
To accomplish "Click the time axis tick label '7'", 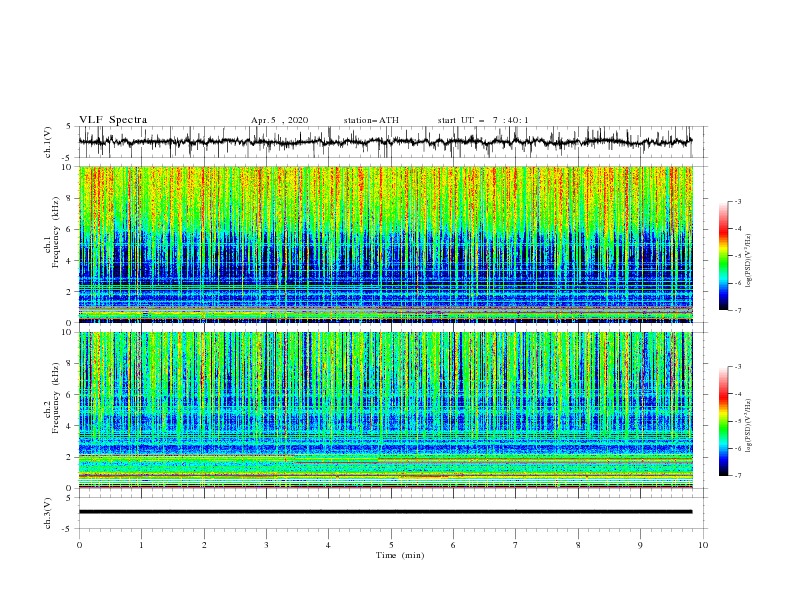I will (x=516, y=545).
